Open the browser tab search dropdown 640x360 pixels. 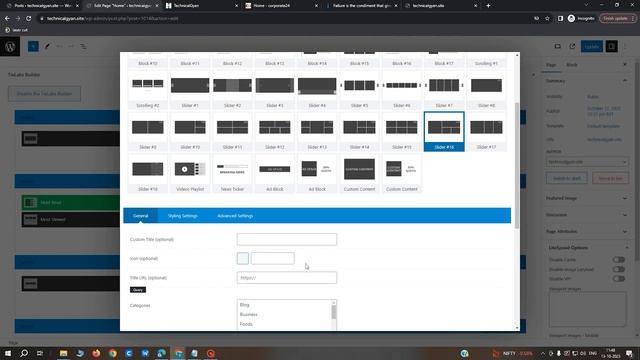pos(587,5)
